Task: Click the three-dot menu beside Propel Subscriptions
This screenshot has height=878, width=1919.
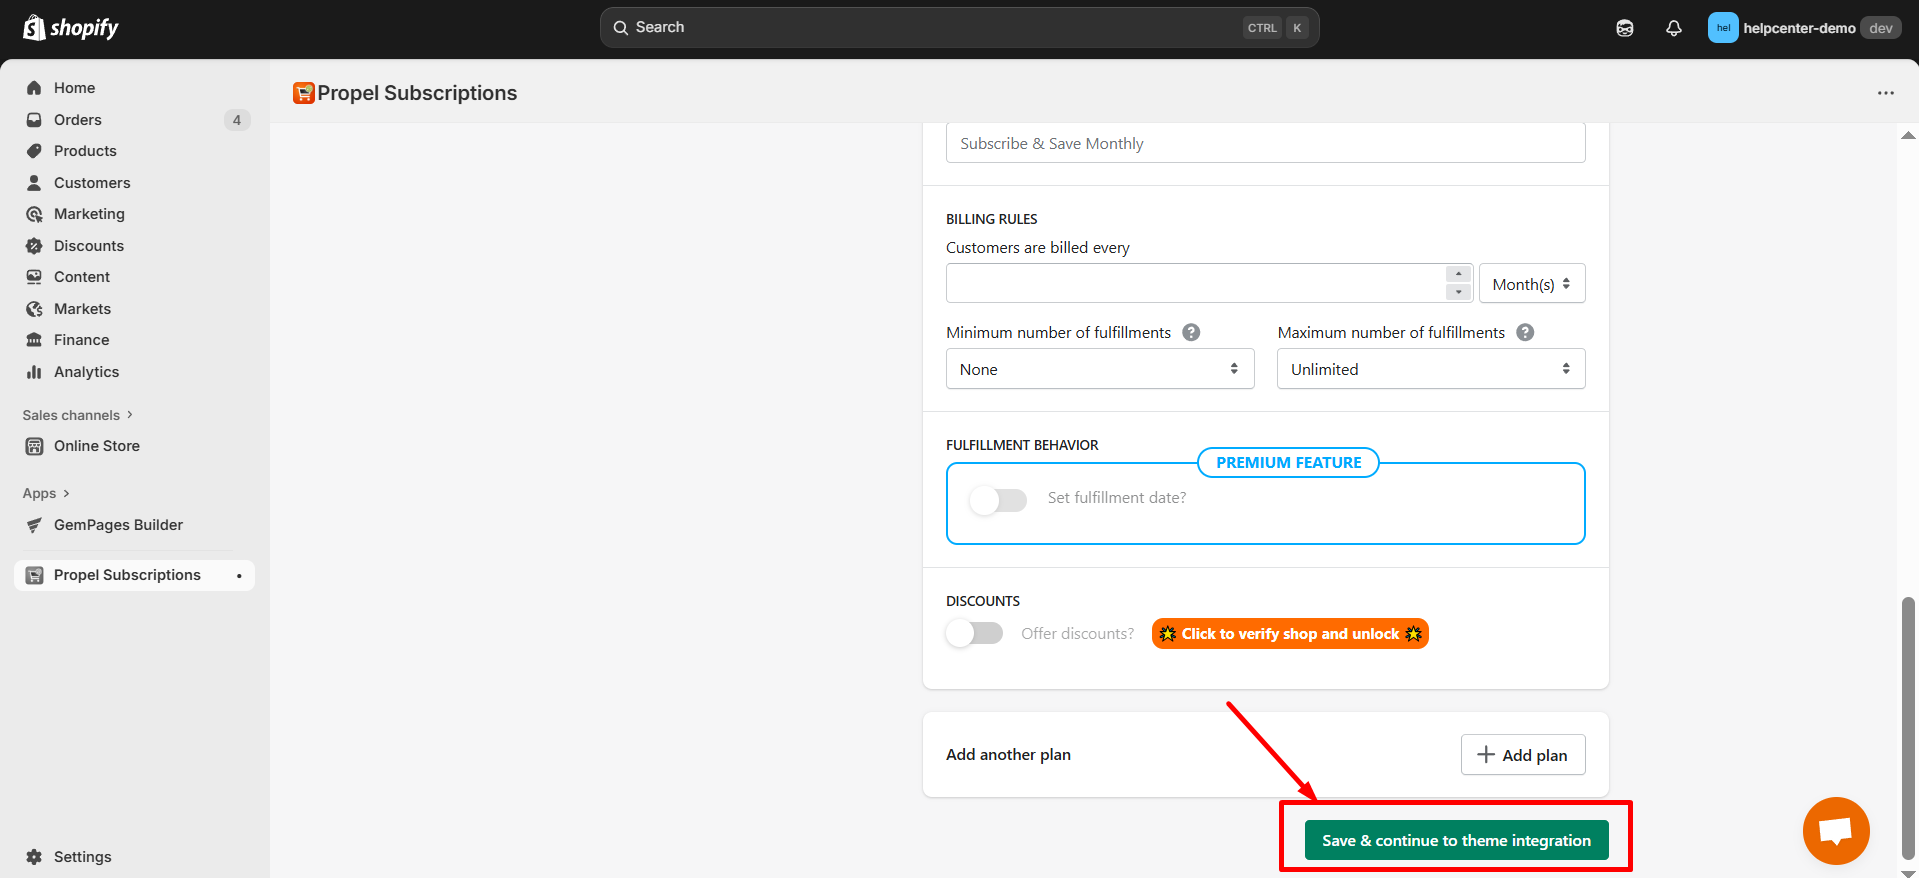Action: click(1885, 93)
